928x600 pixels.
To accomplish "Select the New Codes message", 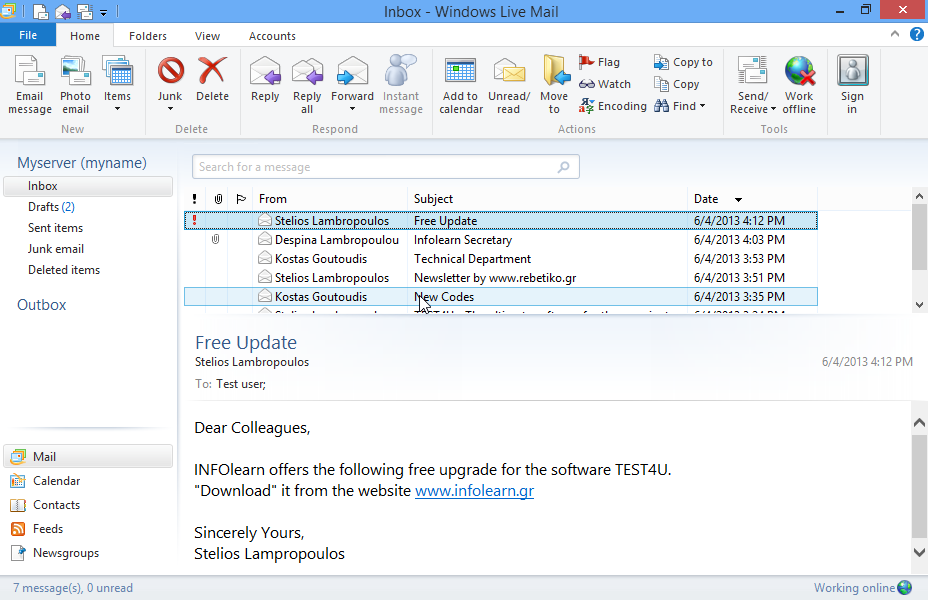I will click(501, 296).
